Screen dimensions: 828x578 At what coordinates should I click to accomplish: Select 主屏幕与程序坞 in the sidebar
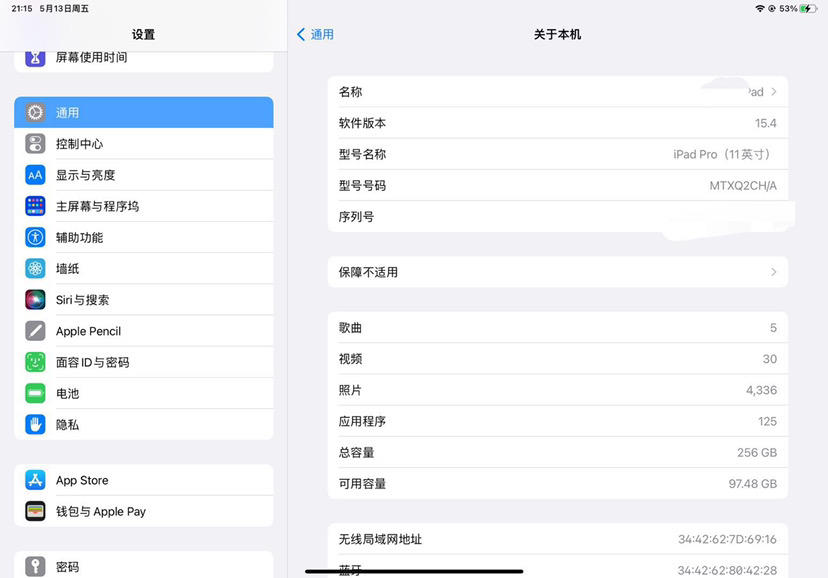(144, 206)
